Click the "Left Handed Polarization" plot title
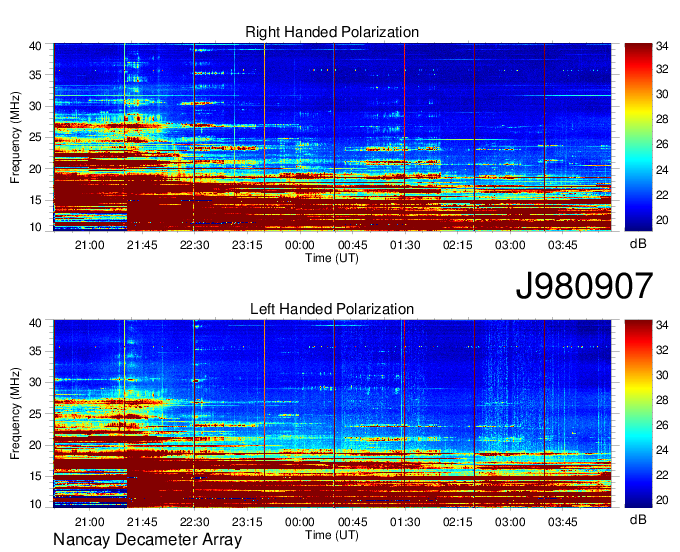This screenshot has height=552, width=680. (x=332, y=309)
